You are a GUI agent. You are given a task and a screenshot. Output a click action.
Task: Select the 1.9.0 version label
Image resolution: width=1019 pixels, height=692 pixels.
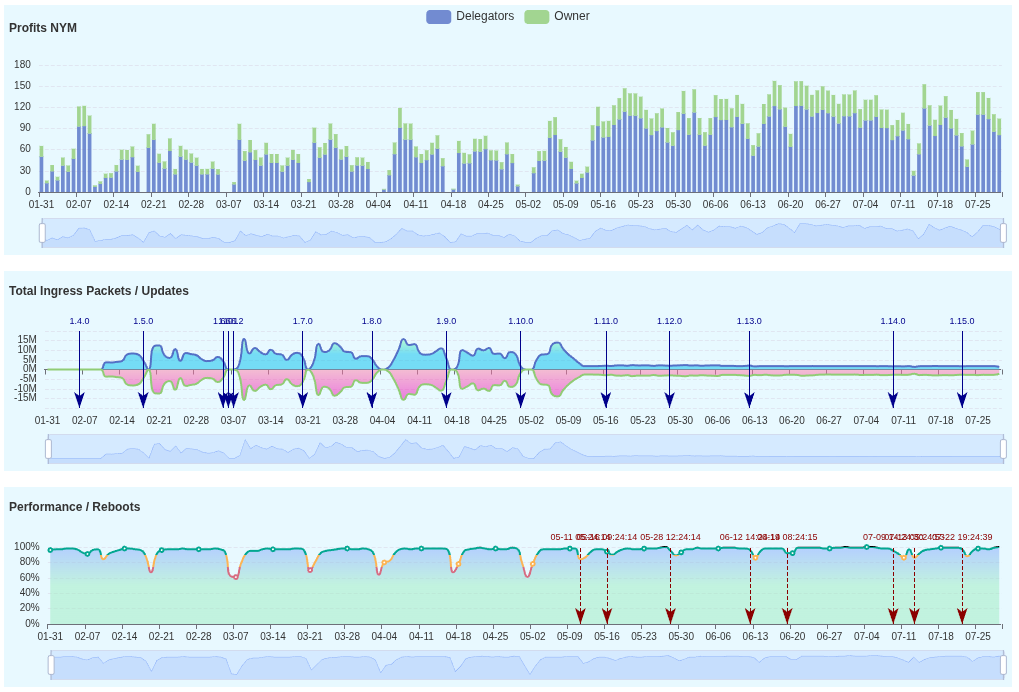(x=446, y=321)
